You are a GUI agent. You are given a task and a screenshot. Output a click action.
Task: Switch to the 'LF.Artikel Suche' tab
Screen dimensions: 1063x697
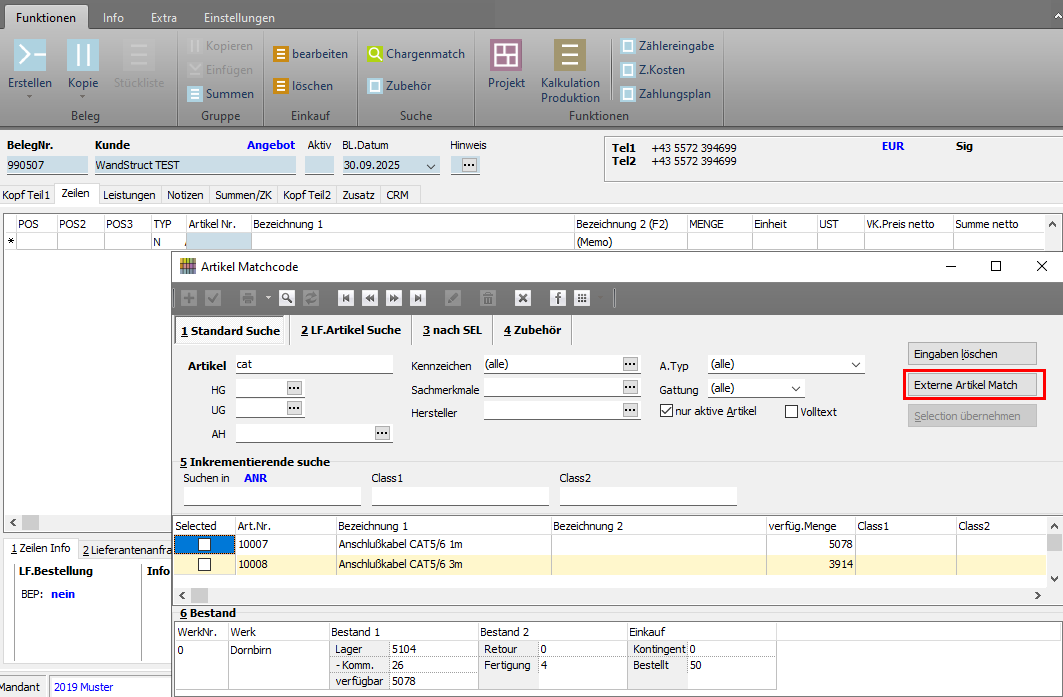350,330
